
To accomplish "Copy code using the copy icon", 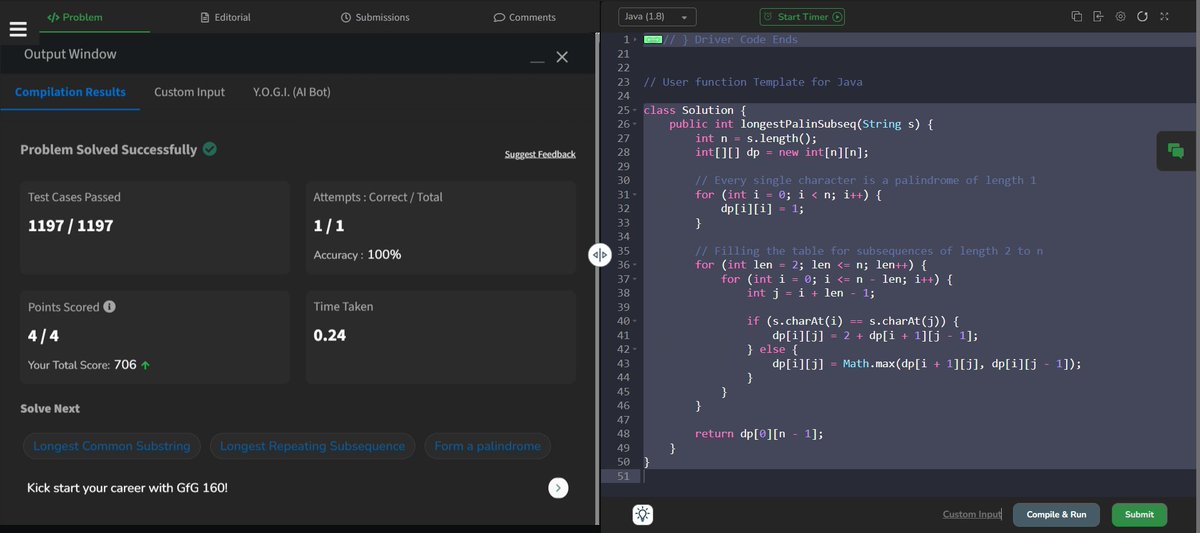I will (1076, 17).
